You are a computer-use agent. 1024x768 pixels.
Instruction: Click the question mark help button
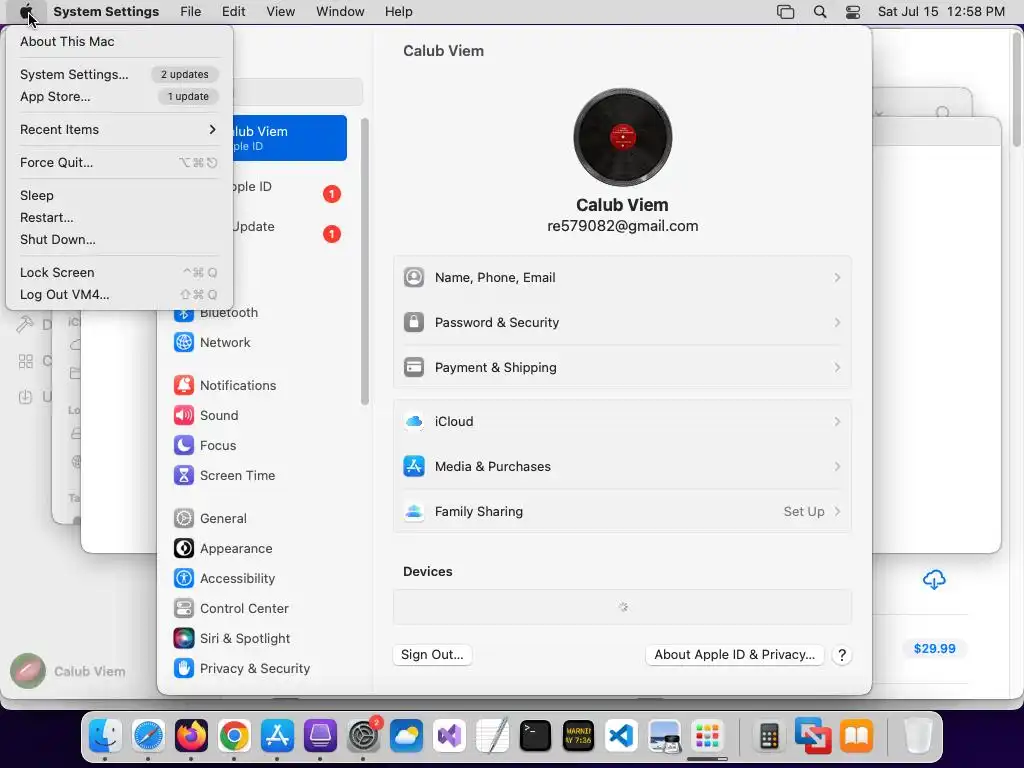842,656
